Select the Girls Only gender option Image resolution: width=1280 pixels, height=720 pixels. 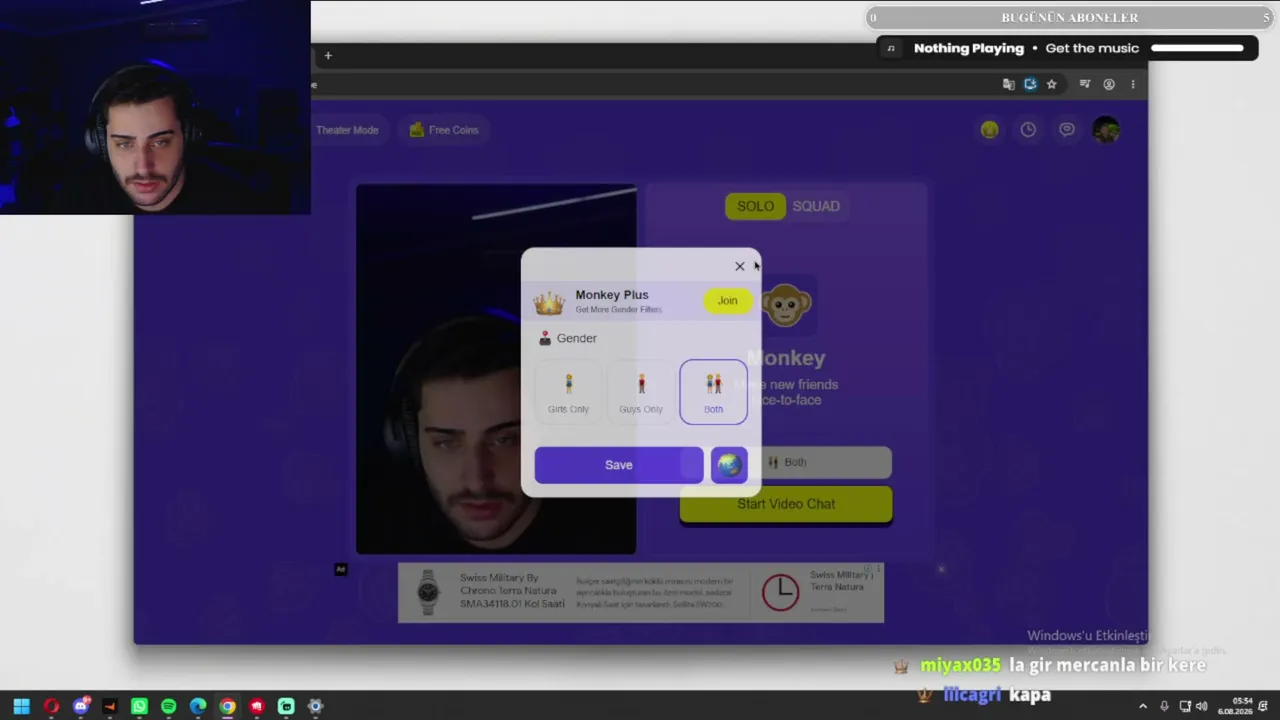(568, 392)
